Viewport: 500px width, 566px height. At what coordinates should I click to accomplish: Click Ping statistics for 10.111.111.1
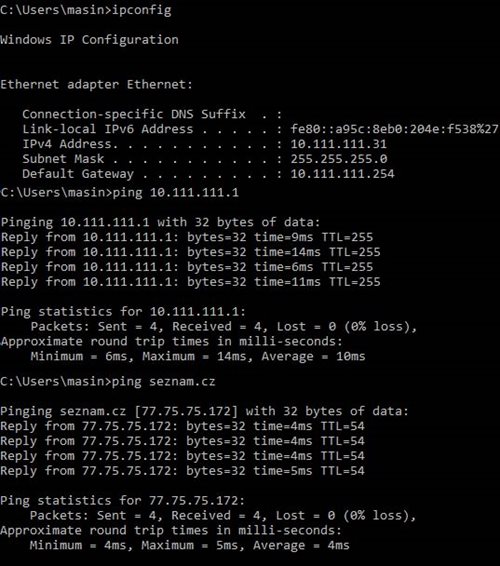coord(123,312)
